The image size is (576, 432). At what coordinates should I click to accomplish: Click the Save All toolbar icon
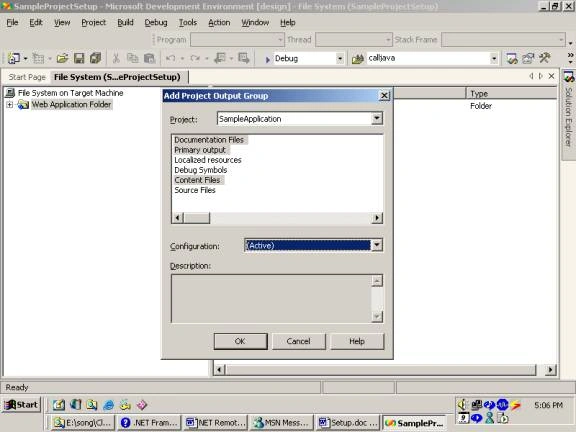tap(96, 58)
